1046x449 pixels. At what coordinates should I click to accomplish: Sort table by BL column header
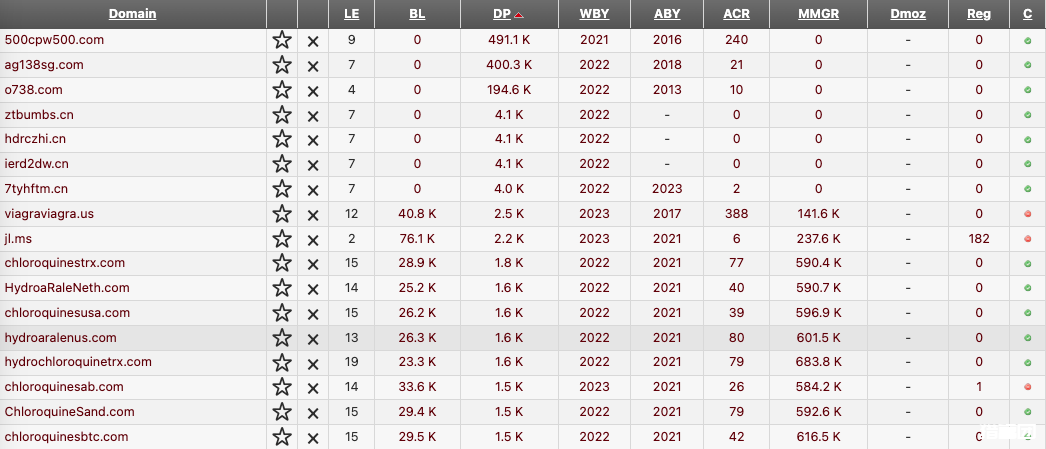[417, 14]
